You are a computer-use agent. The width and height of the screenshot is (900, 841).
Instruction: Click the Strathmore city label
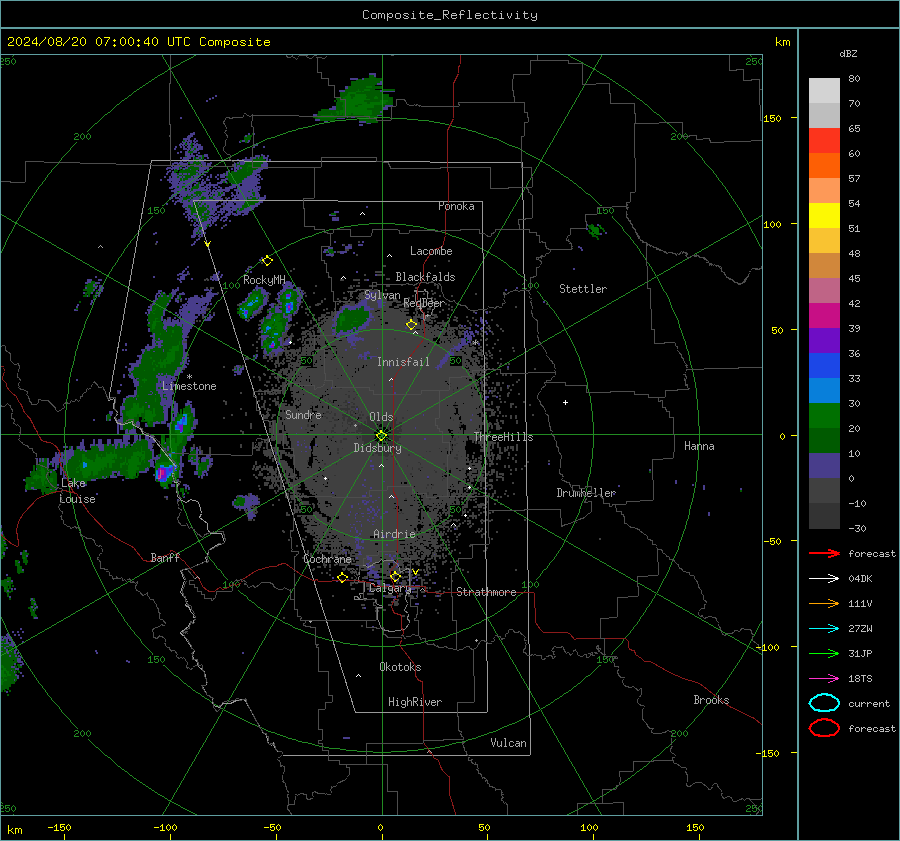[x=486, y=592]
